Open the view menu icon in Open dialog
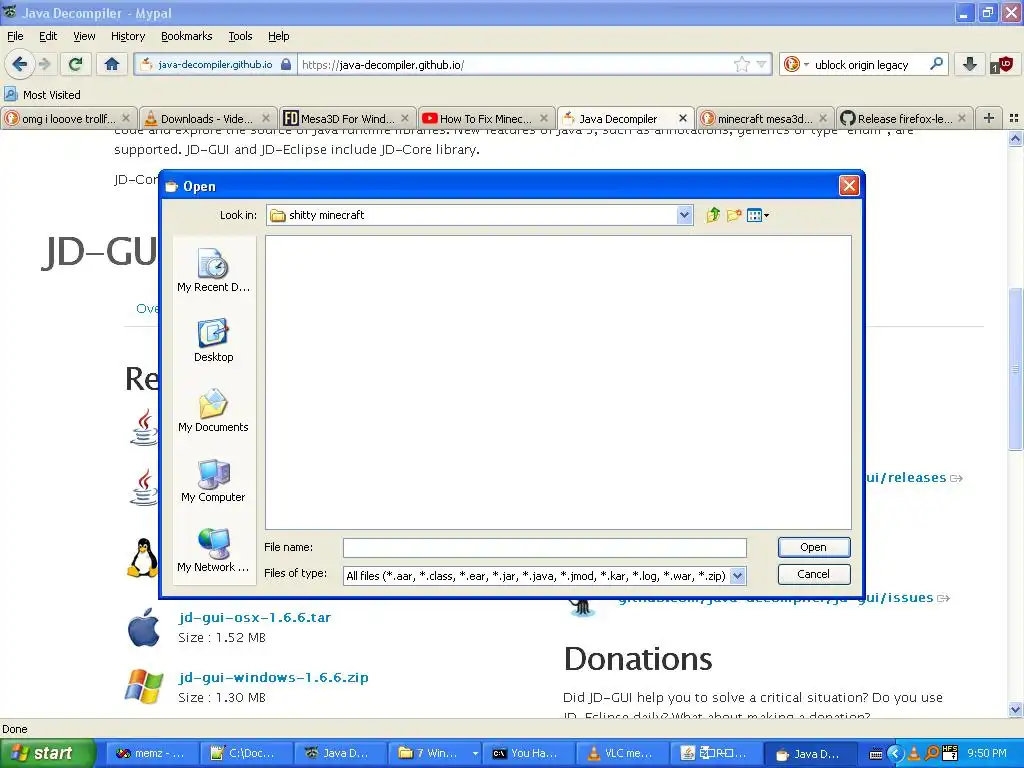 [758, 215]
